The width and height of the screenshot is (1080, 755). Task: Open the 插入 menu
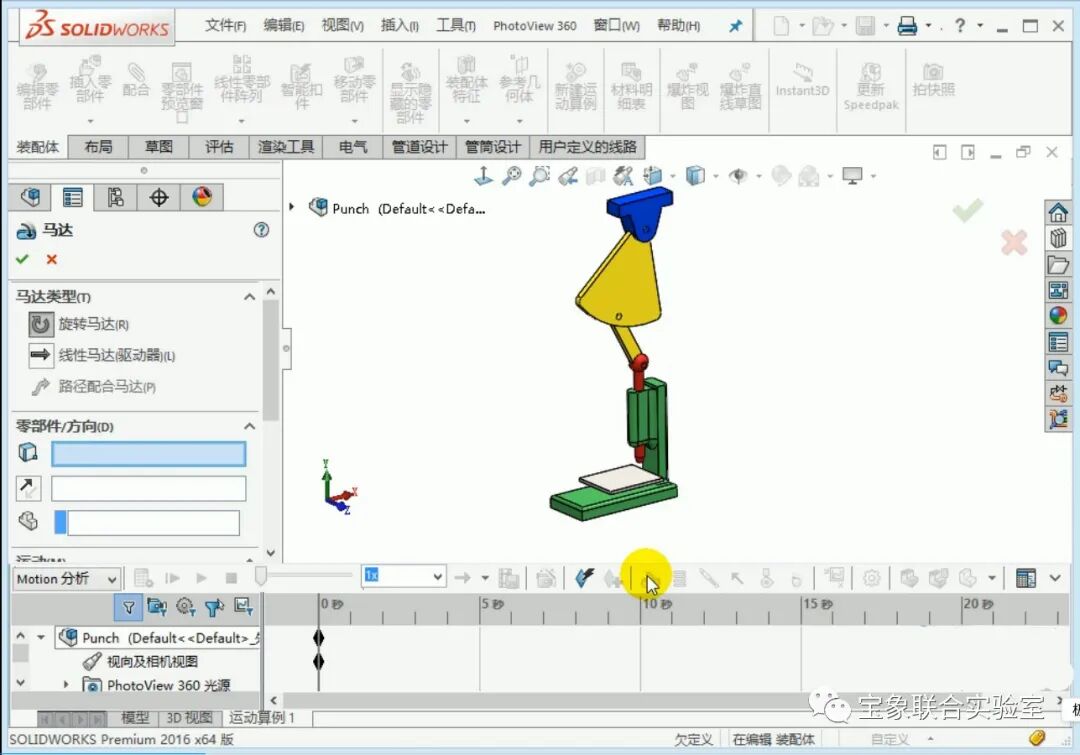click(x=399, y=25)
